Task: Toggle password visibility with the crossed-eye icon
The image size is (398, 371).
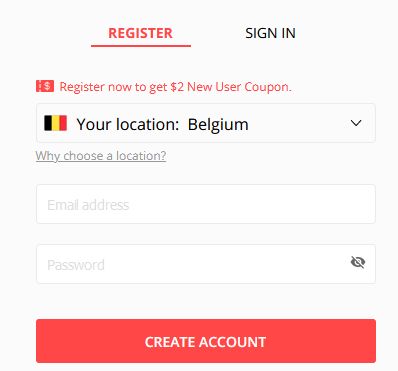Action: pyautogui.click(x=358, y=262)
